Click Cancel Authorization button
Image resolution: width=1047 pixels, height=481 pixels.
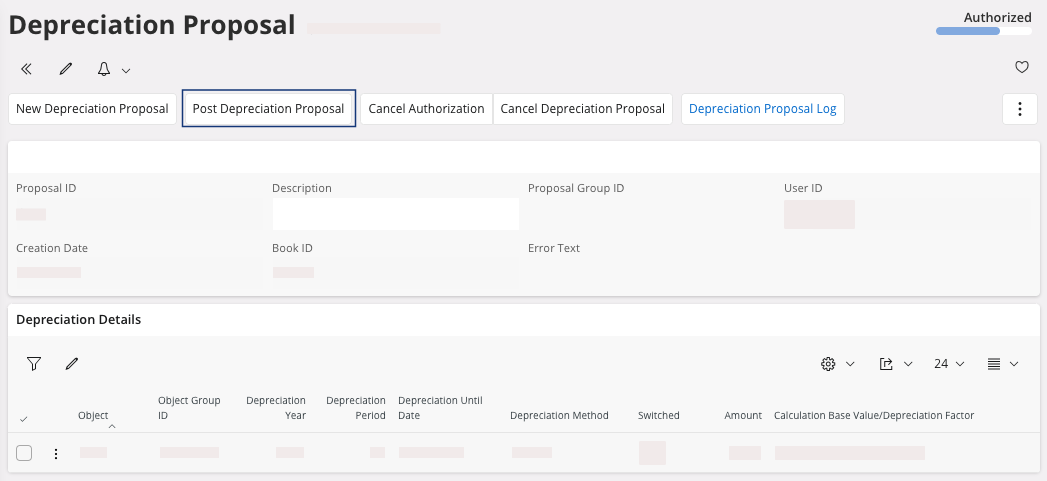click(426, 109)
